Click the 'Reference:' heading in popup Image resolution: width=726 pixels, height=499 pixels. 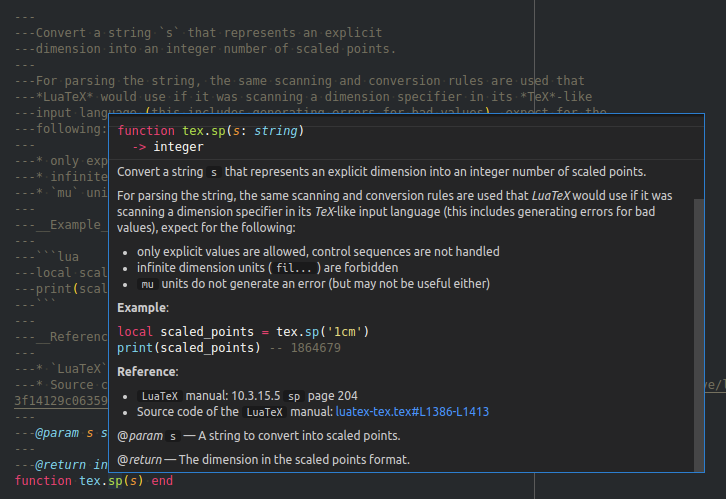tap(148, 372)
